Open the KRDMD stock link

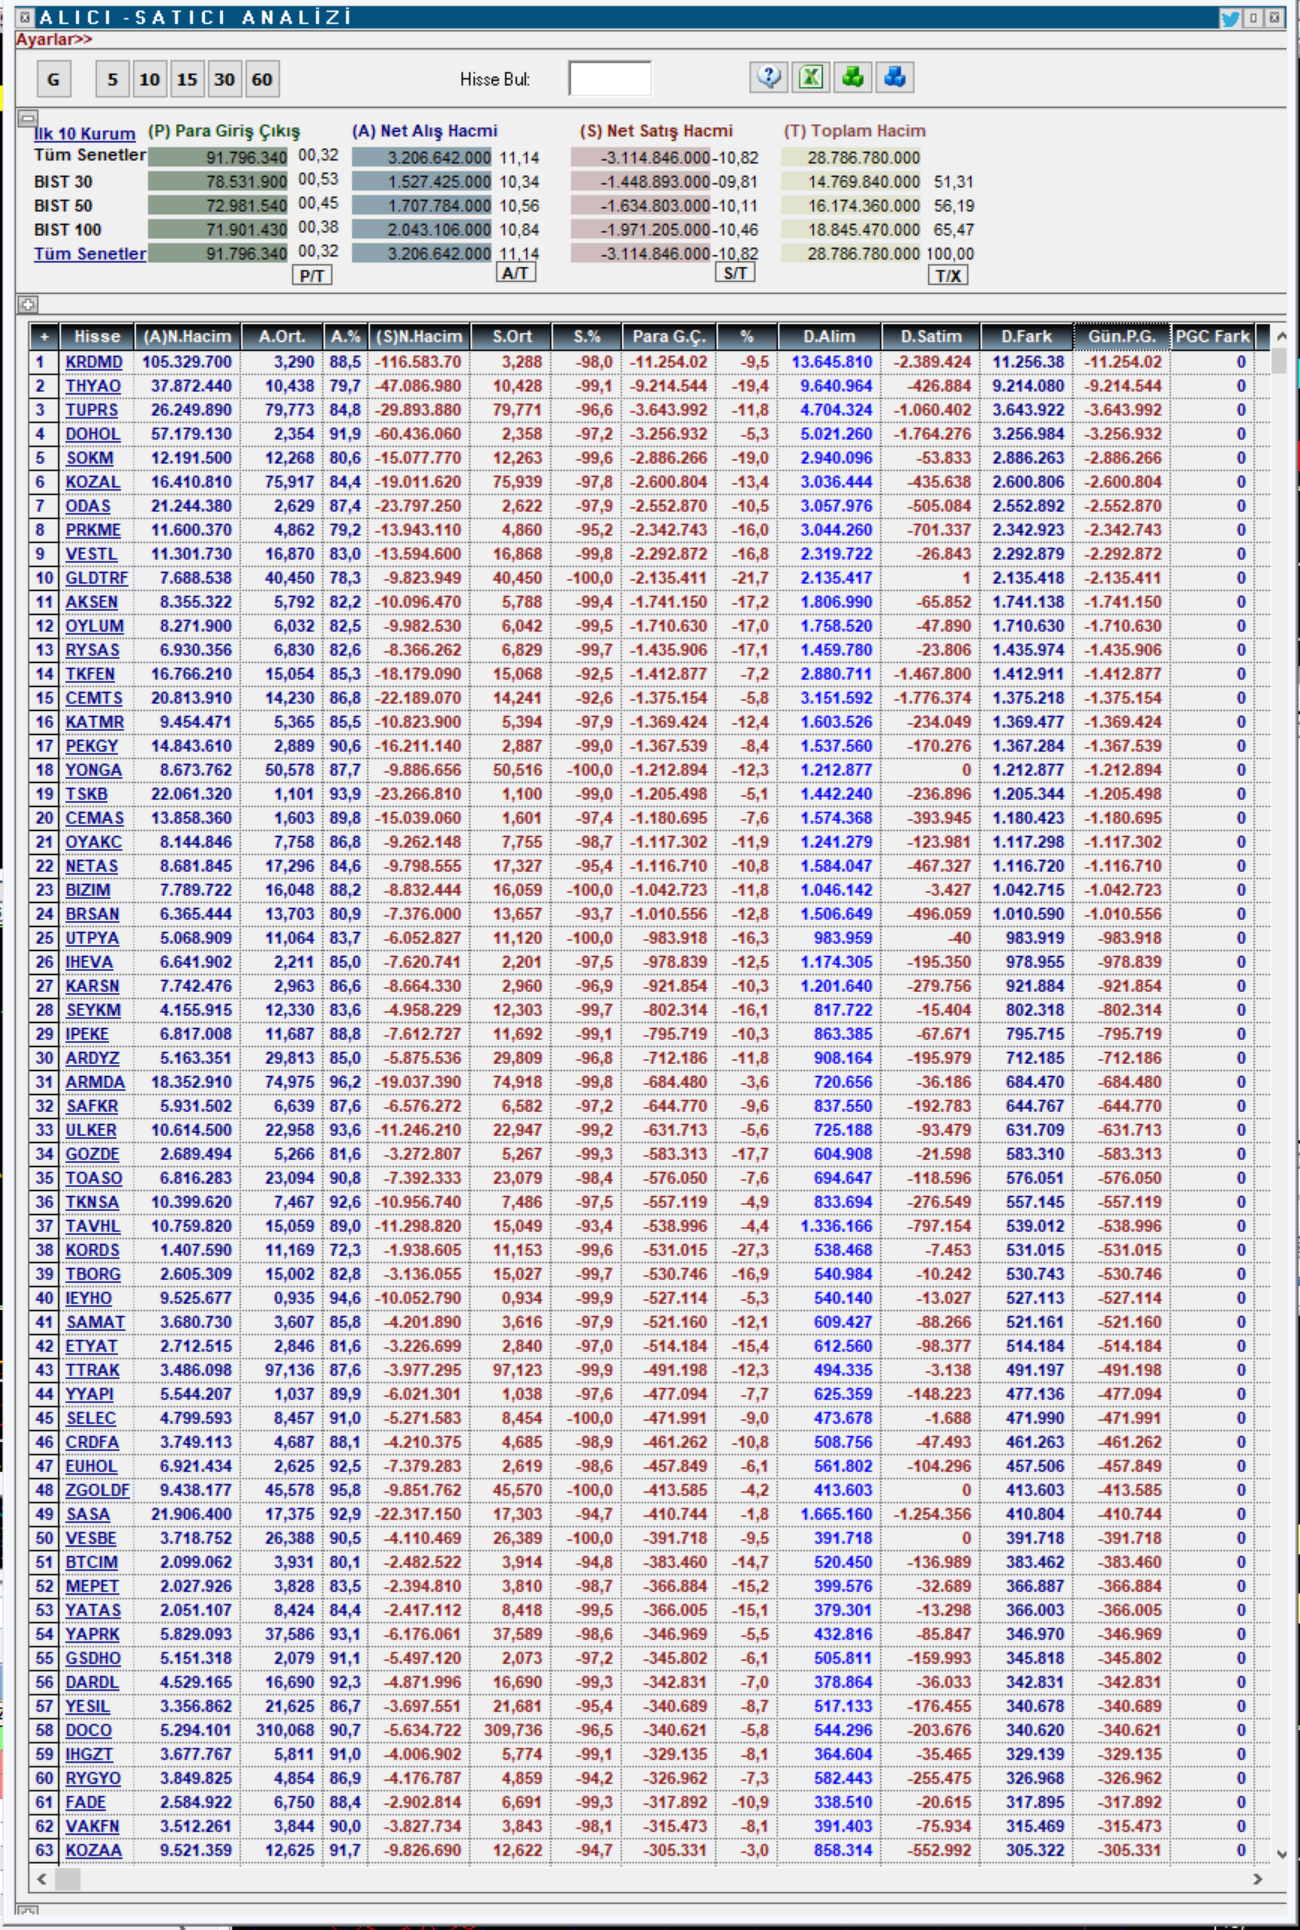[94, 362]
